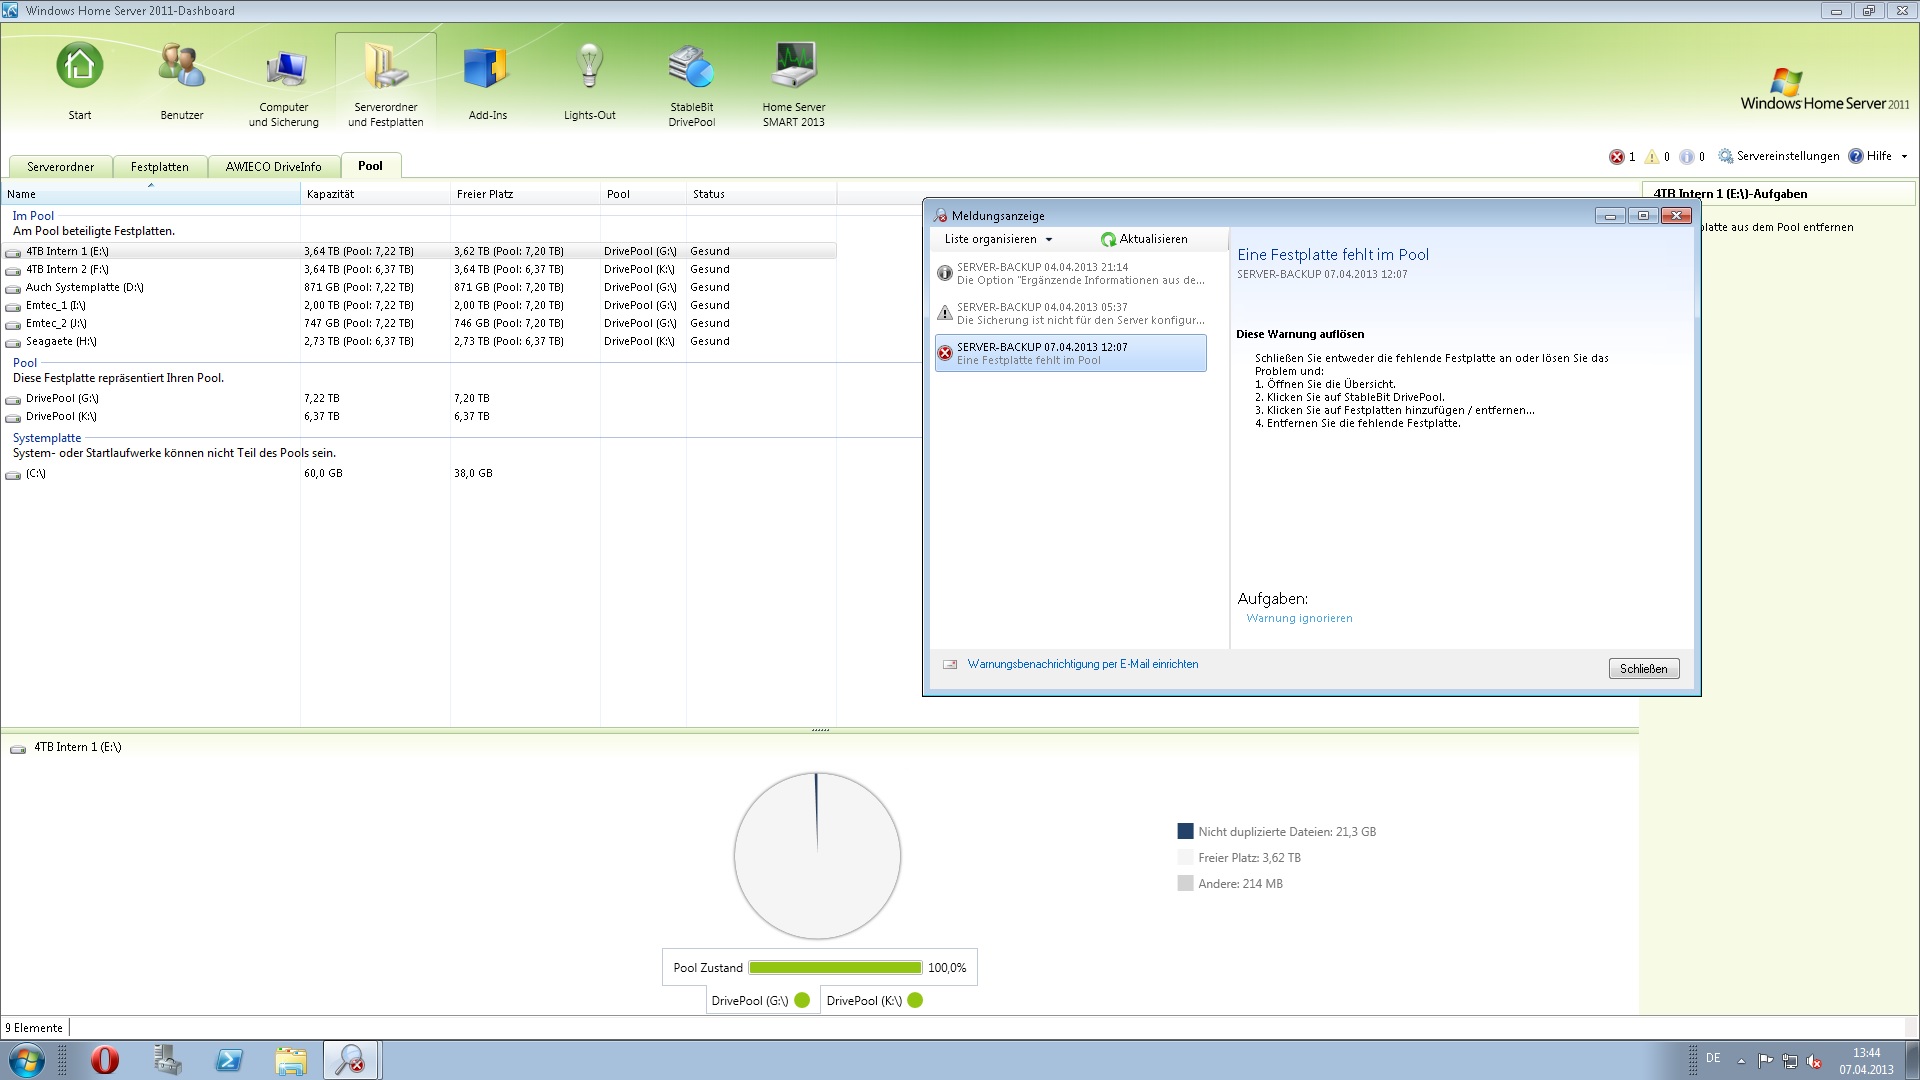1920x1080 pixels.
Task: Select the Emtec_2 (J:\) drive row
Action: point(419,324)
